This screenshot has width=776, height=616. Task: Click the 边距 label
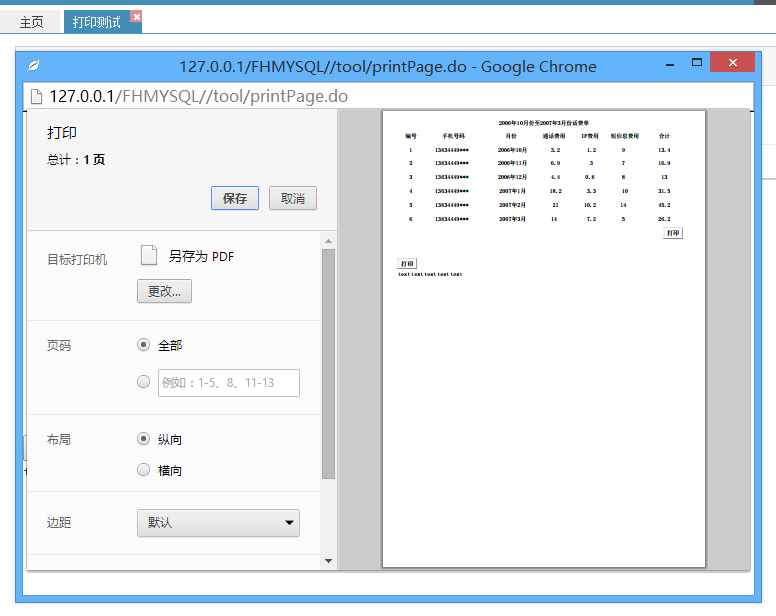[59, 522]
